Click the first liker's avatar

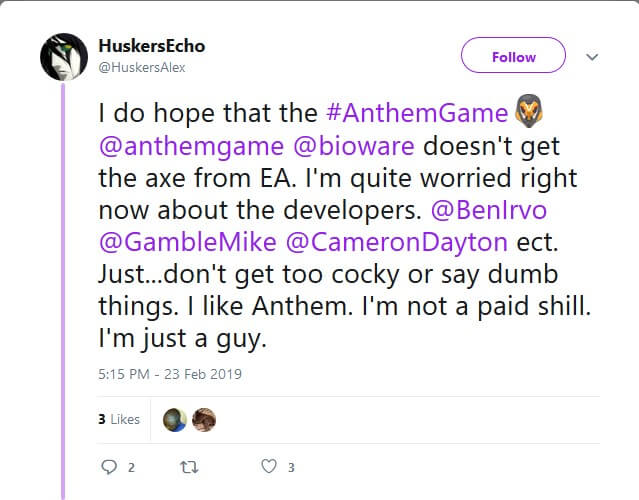coord(175,419)
